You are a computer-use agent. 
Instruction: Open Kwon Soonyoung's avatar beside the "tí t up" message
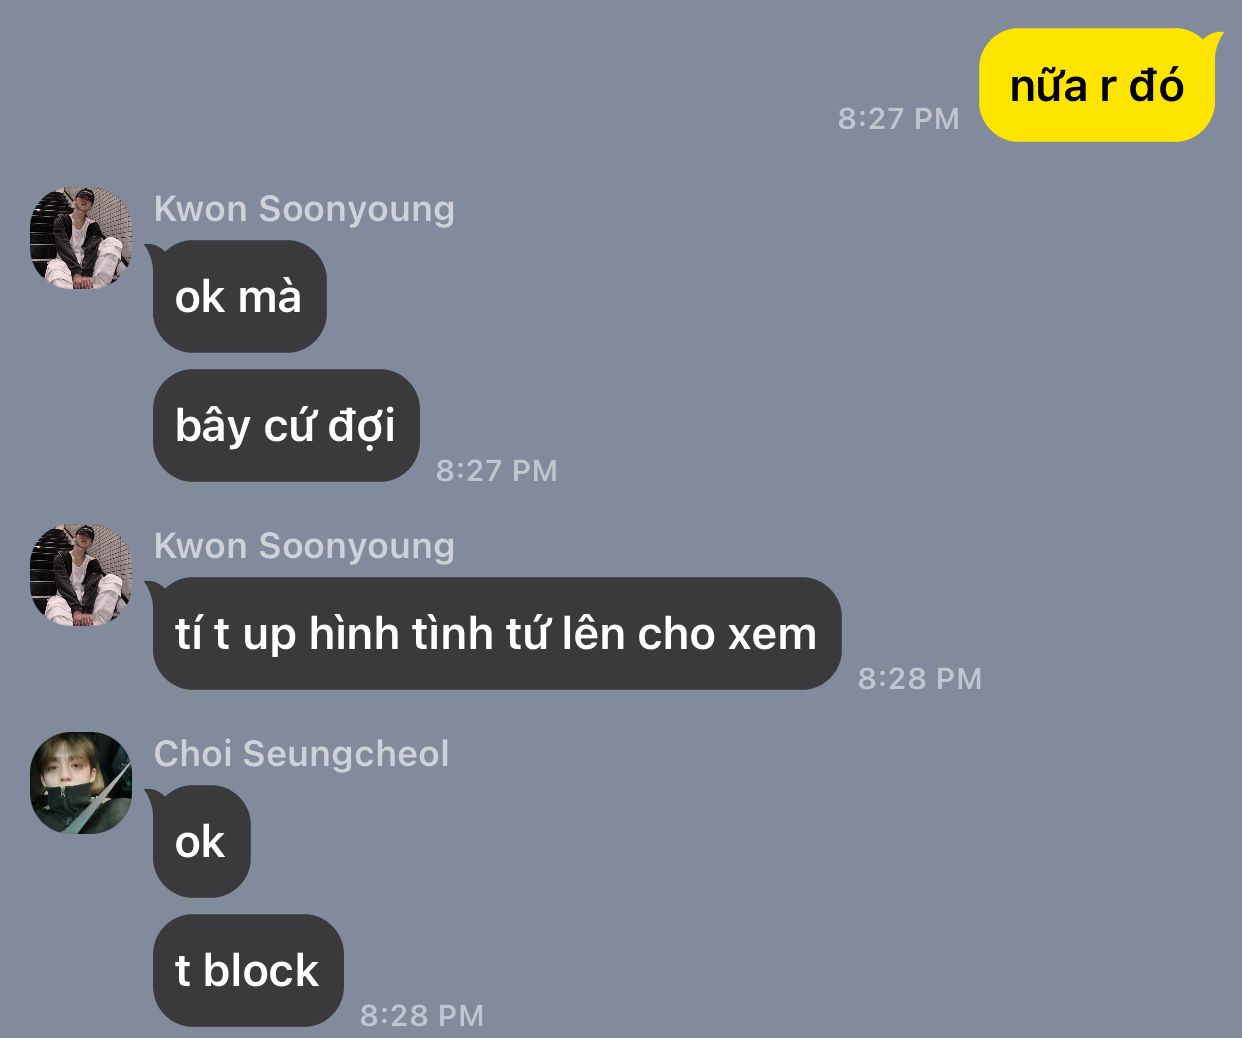pos(81,575)
